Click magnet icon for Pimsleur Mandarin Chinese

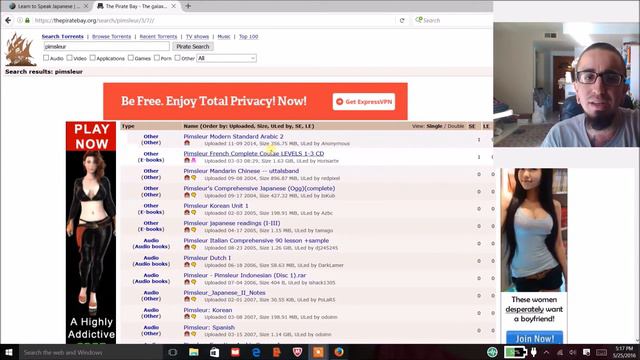187,178
